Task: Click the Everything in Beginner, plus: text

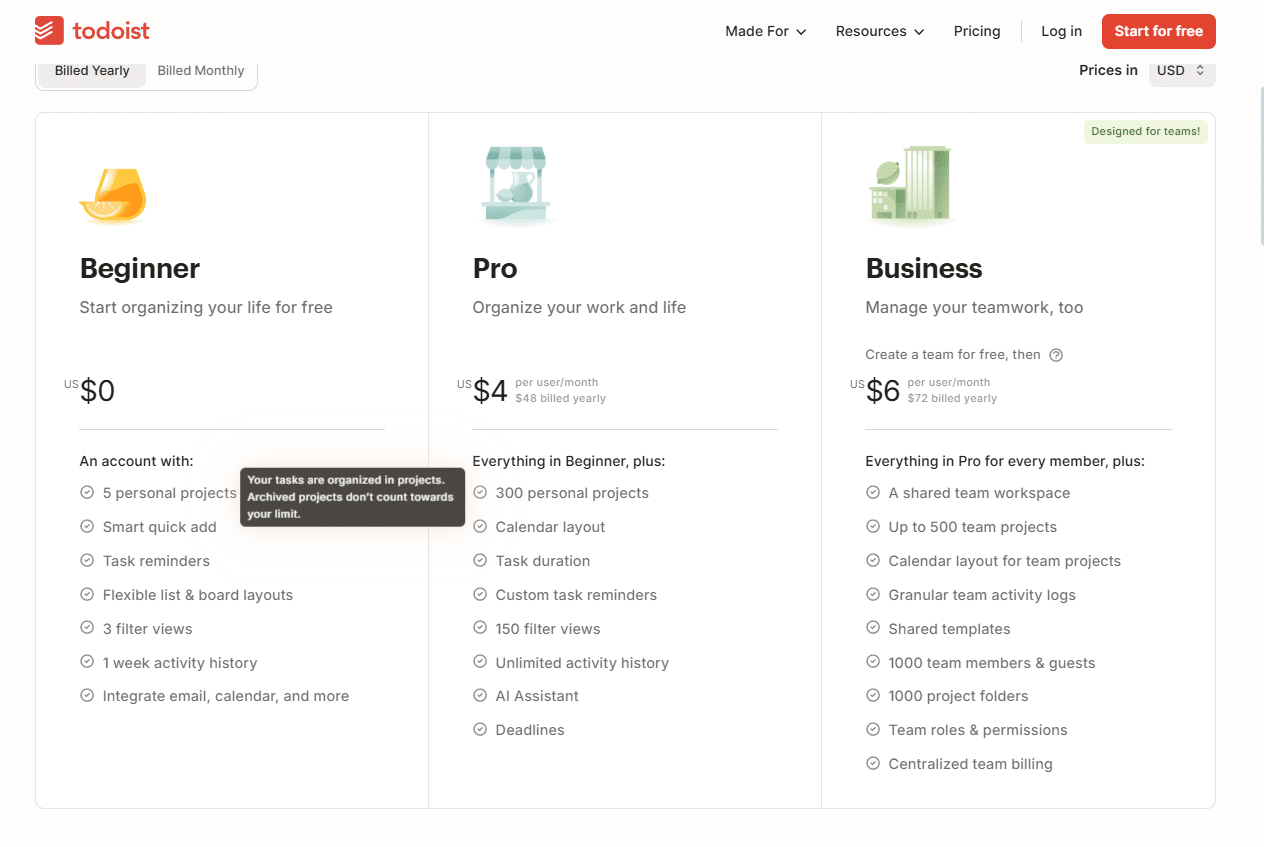Action: 569,461
